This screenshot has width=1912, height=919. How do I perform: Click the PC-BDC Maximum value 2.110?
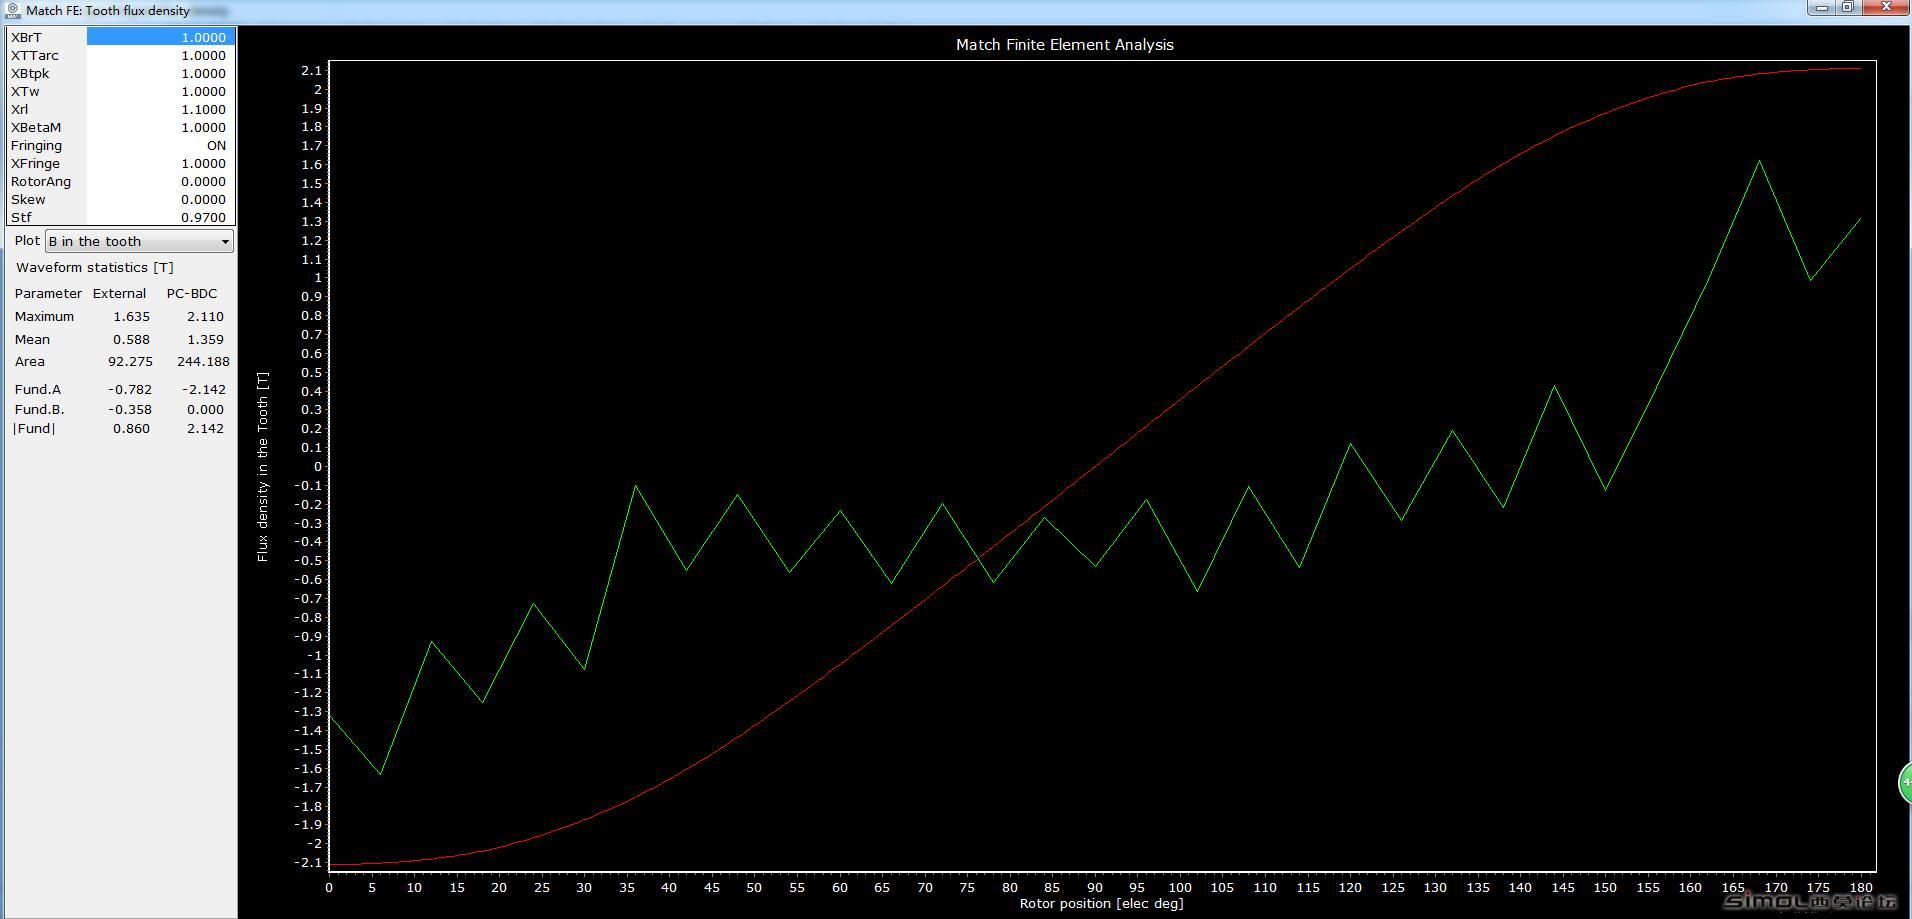(205, 316)
